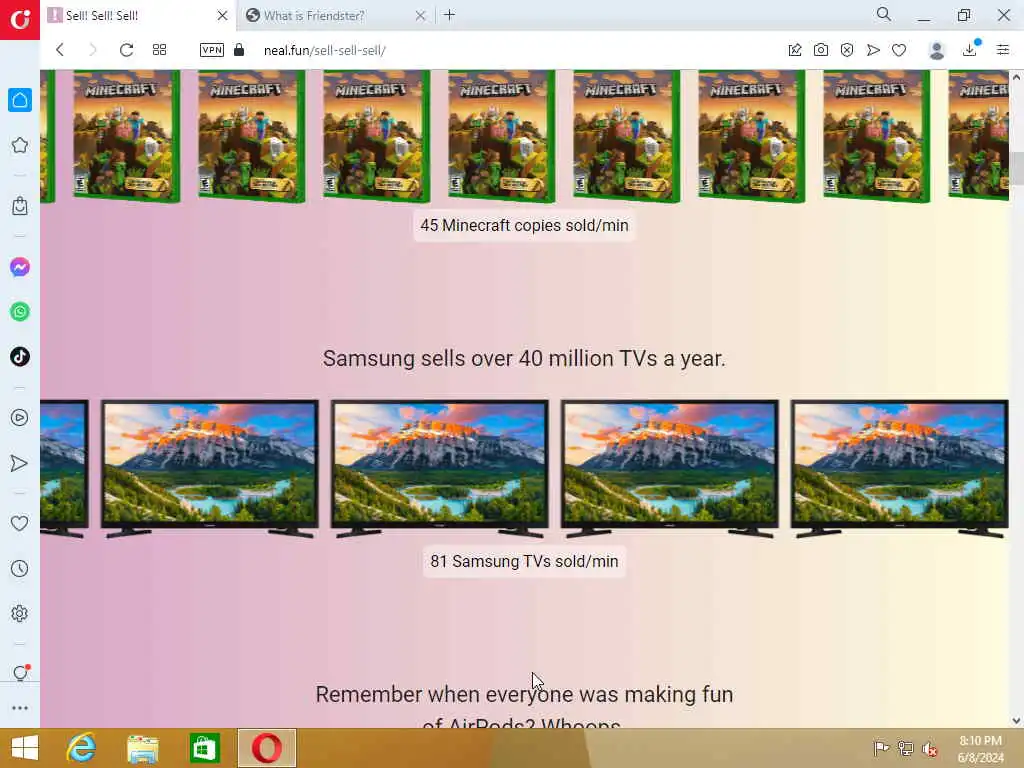
Task: Open sidebar three-dots more options
Action: tap(20, 708)
